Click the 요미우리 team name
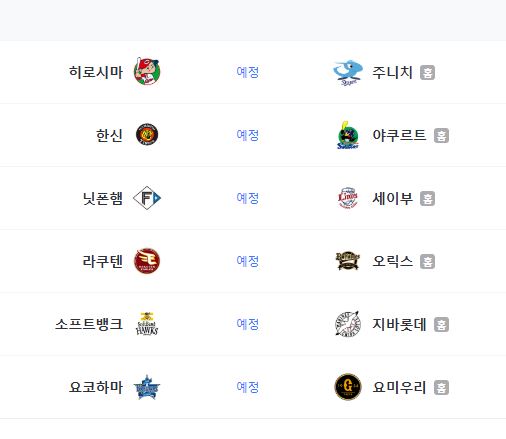The height and width of the screenshot is (439, 506). pyautogui.click(x=399, y=387)
